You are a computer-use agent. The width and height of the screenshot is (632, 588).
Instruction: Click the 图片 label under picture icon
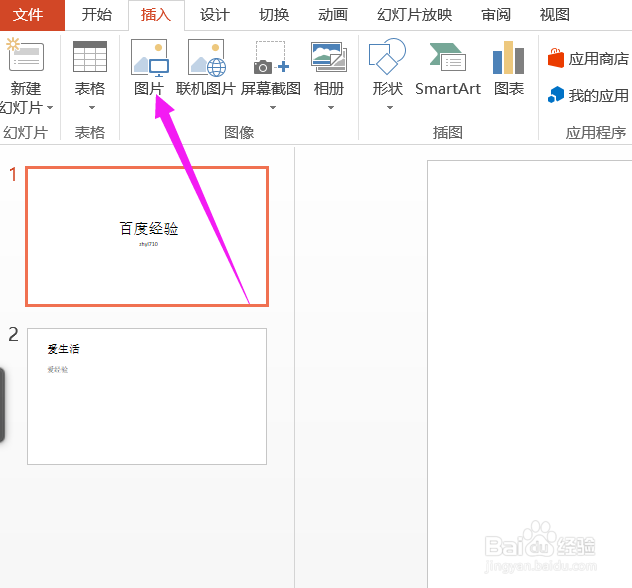(x=149, y=89)
